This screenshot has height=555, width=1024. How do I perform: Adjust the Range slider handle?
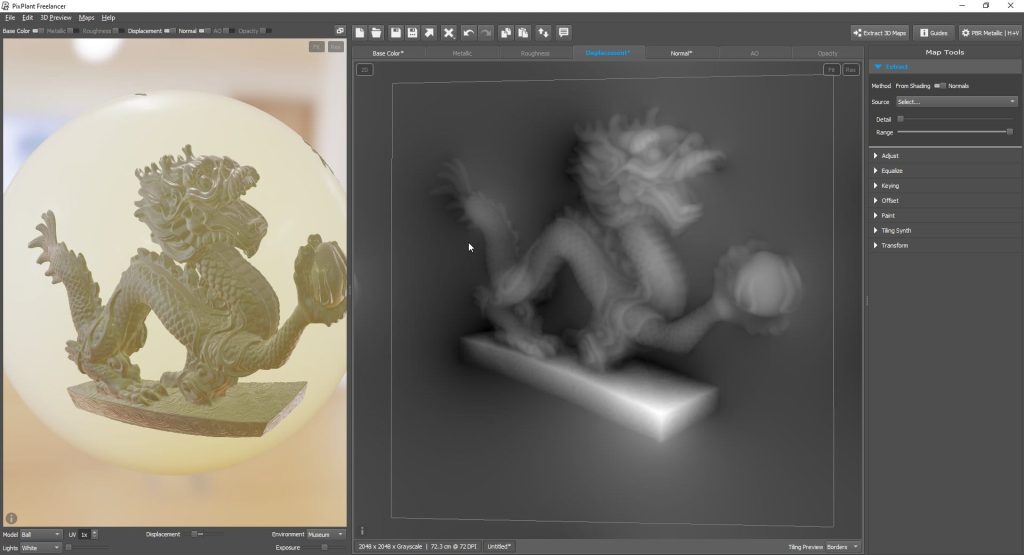(1009, 132)
